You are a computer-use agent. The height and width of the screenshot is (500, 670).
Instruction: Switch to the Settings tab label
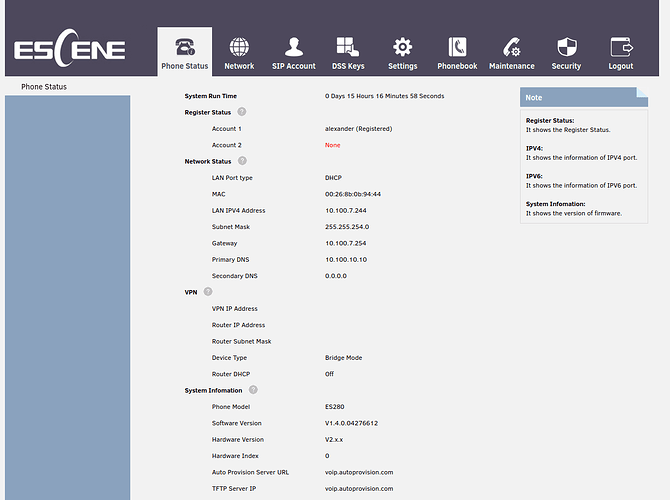click(403, 66)
